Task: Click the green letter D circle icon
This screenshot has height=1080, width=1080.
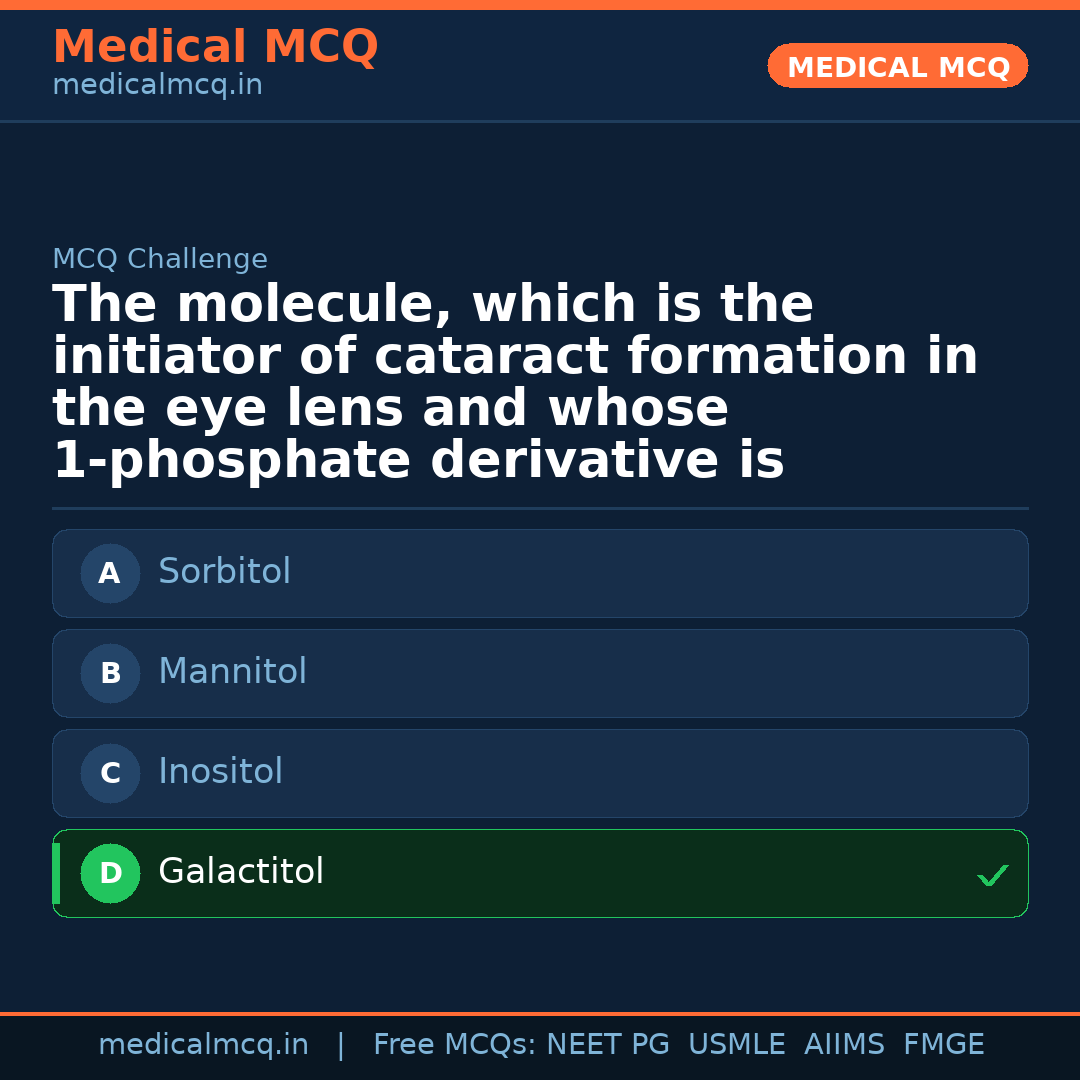Action: tap(110, 873)
